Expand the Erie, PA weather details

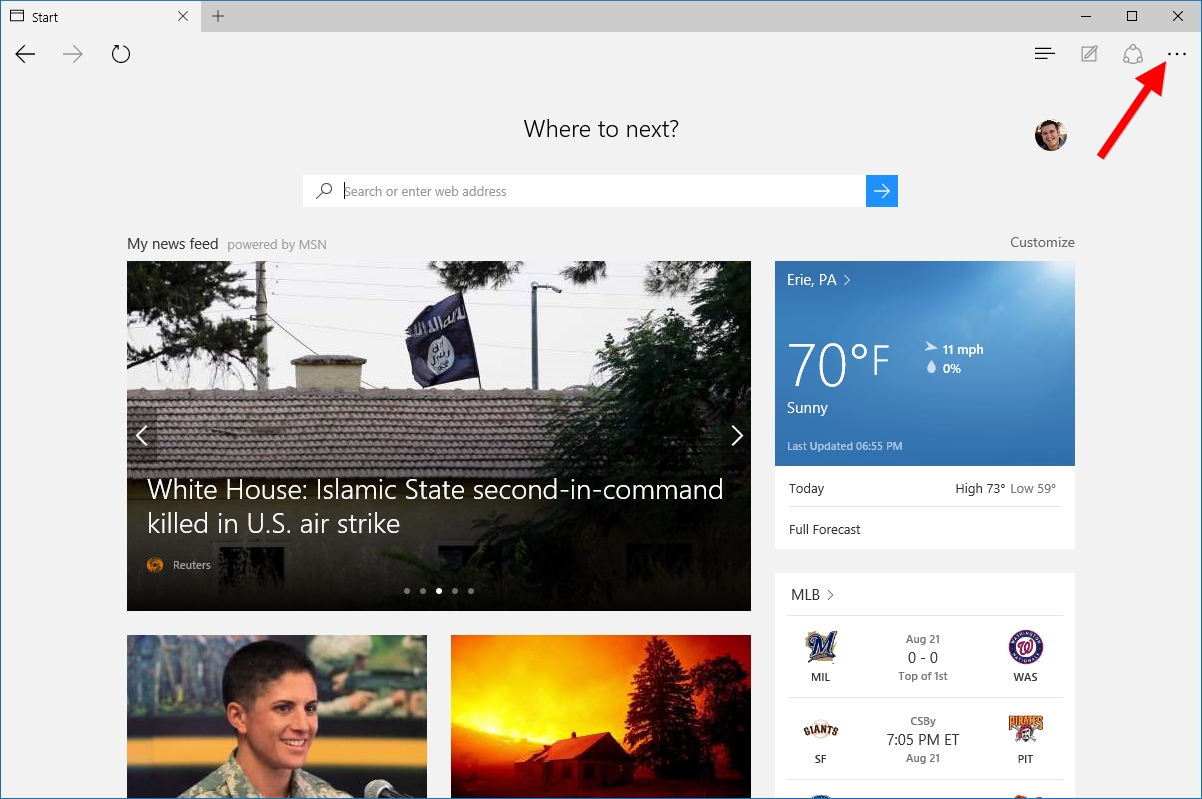point(819,279)
